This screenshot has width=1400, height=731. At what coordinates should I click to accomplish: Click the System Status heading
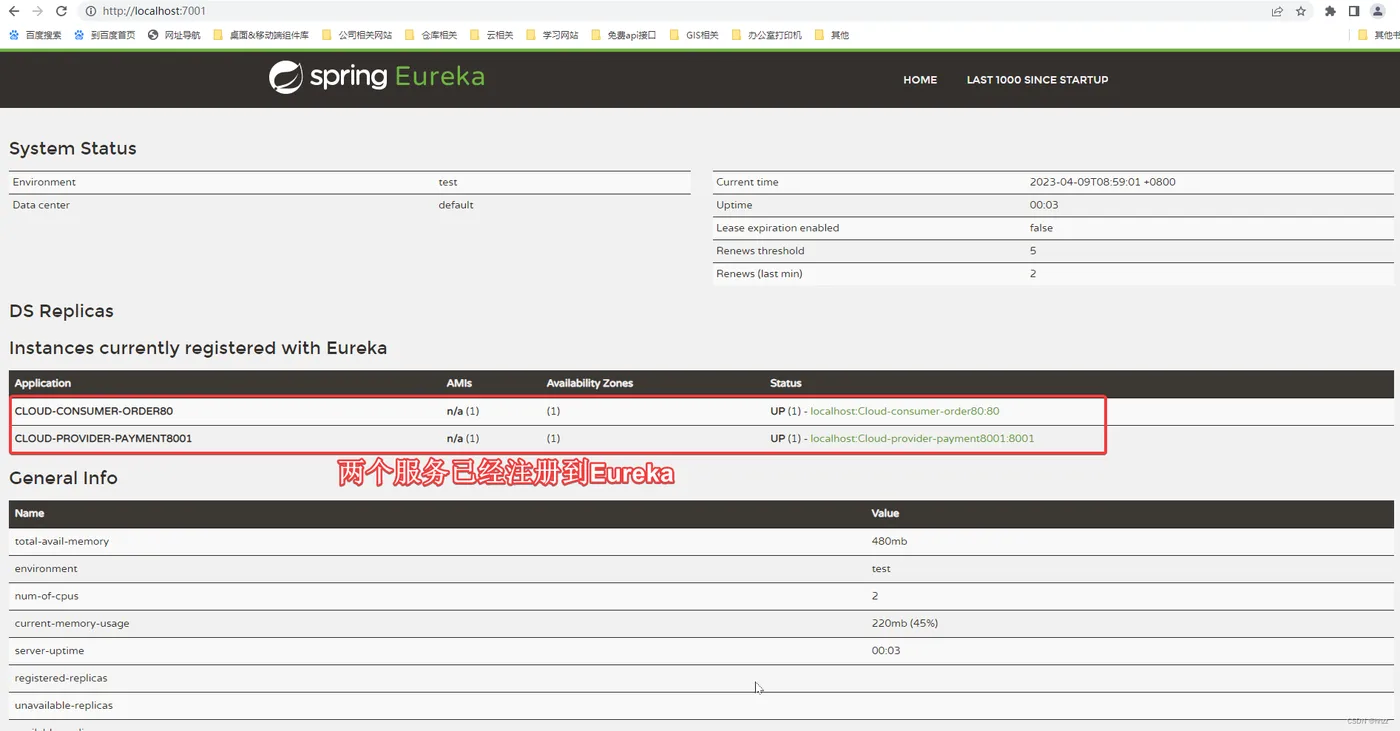[73, 148]
